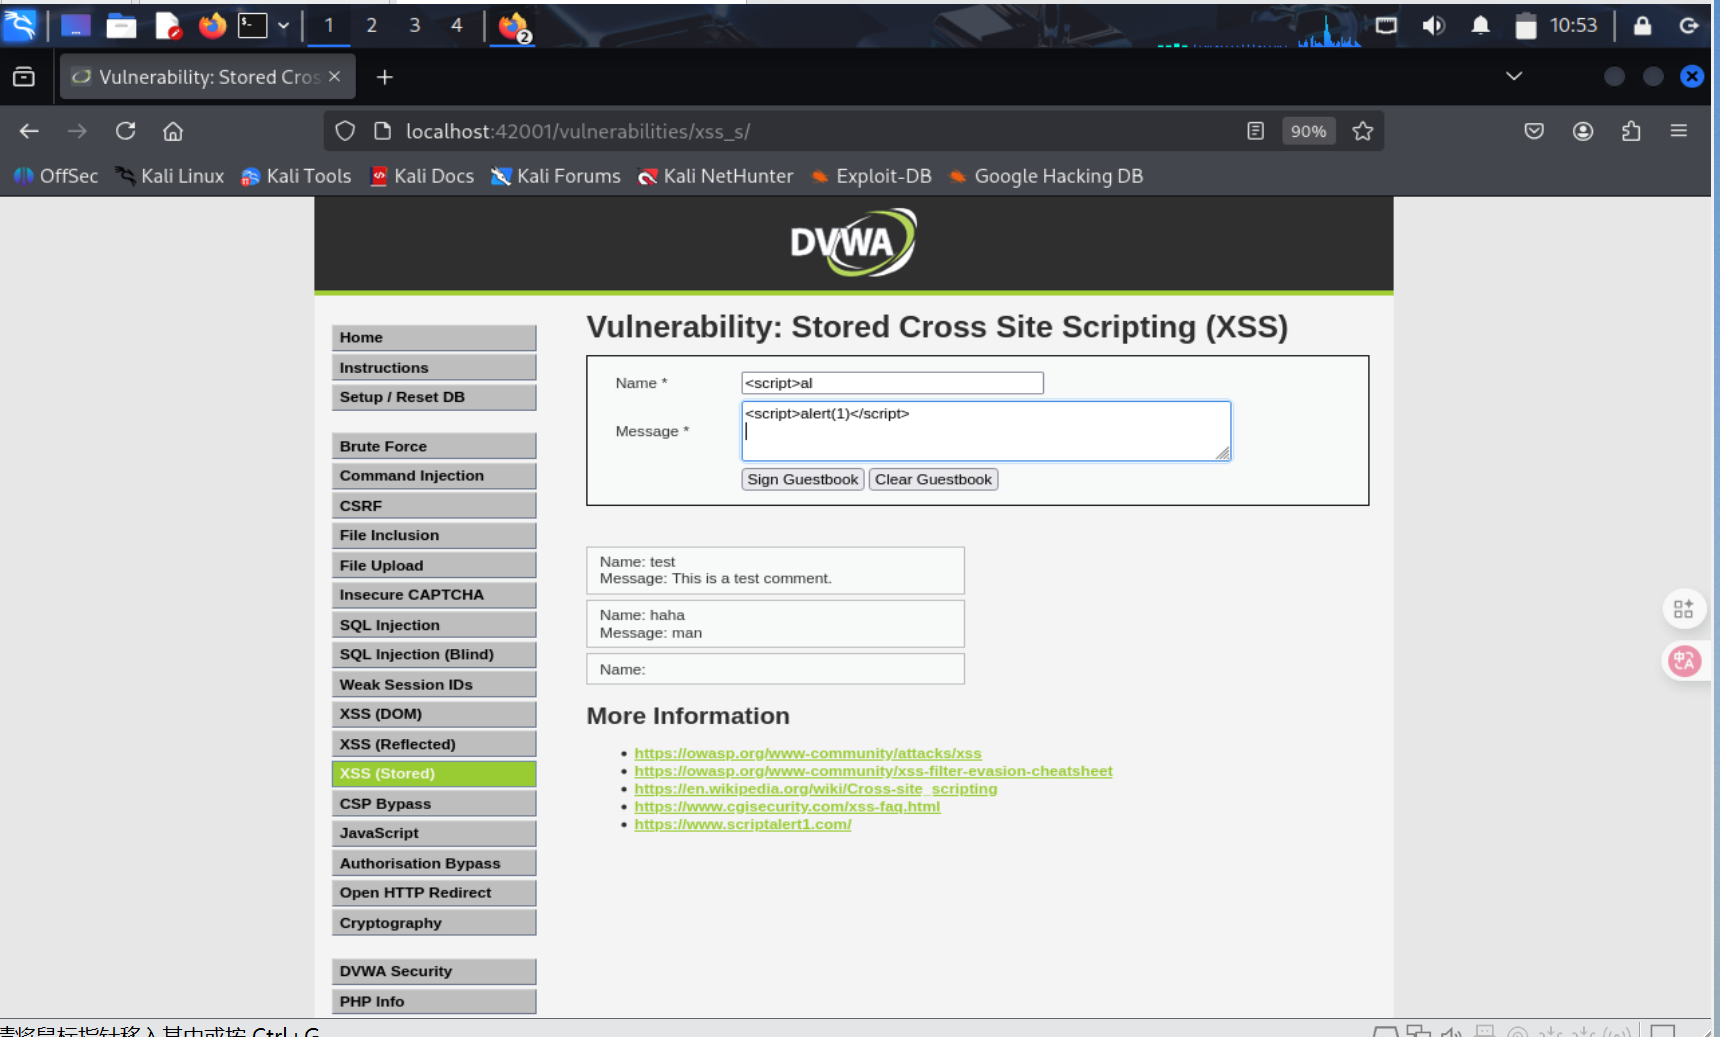Image resolution: width=1720 pixels, height=1037 pixels.
Task: Open the clipboard manager tray icon
Action: 1526,25
